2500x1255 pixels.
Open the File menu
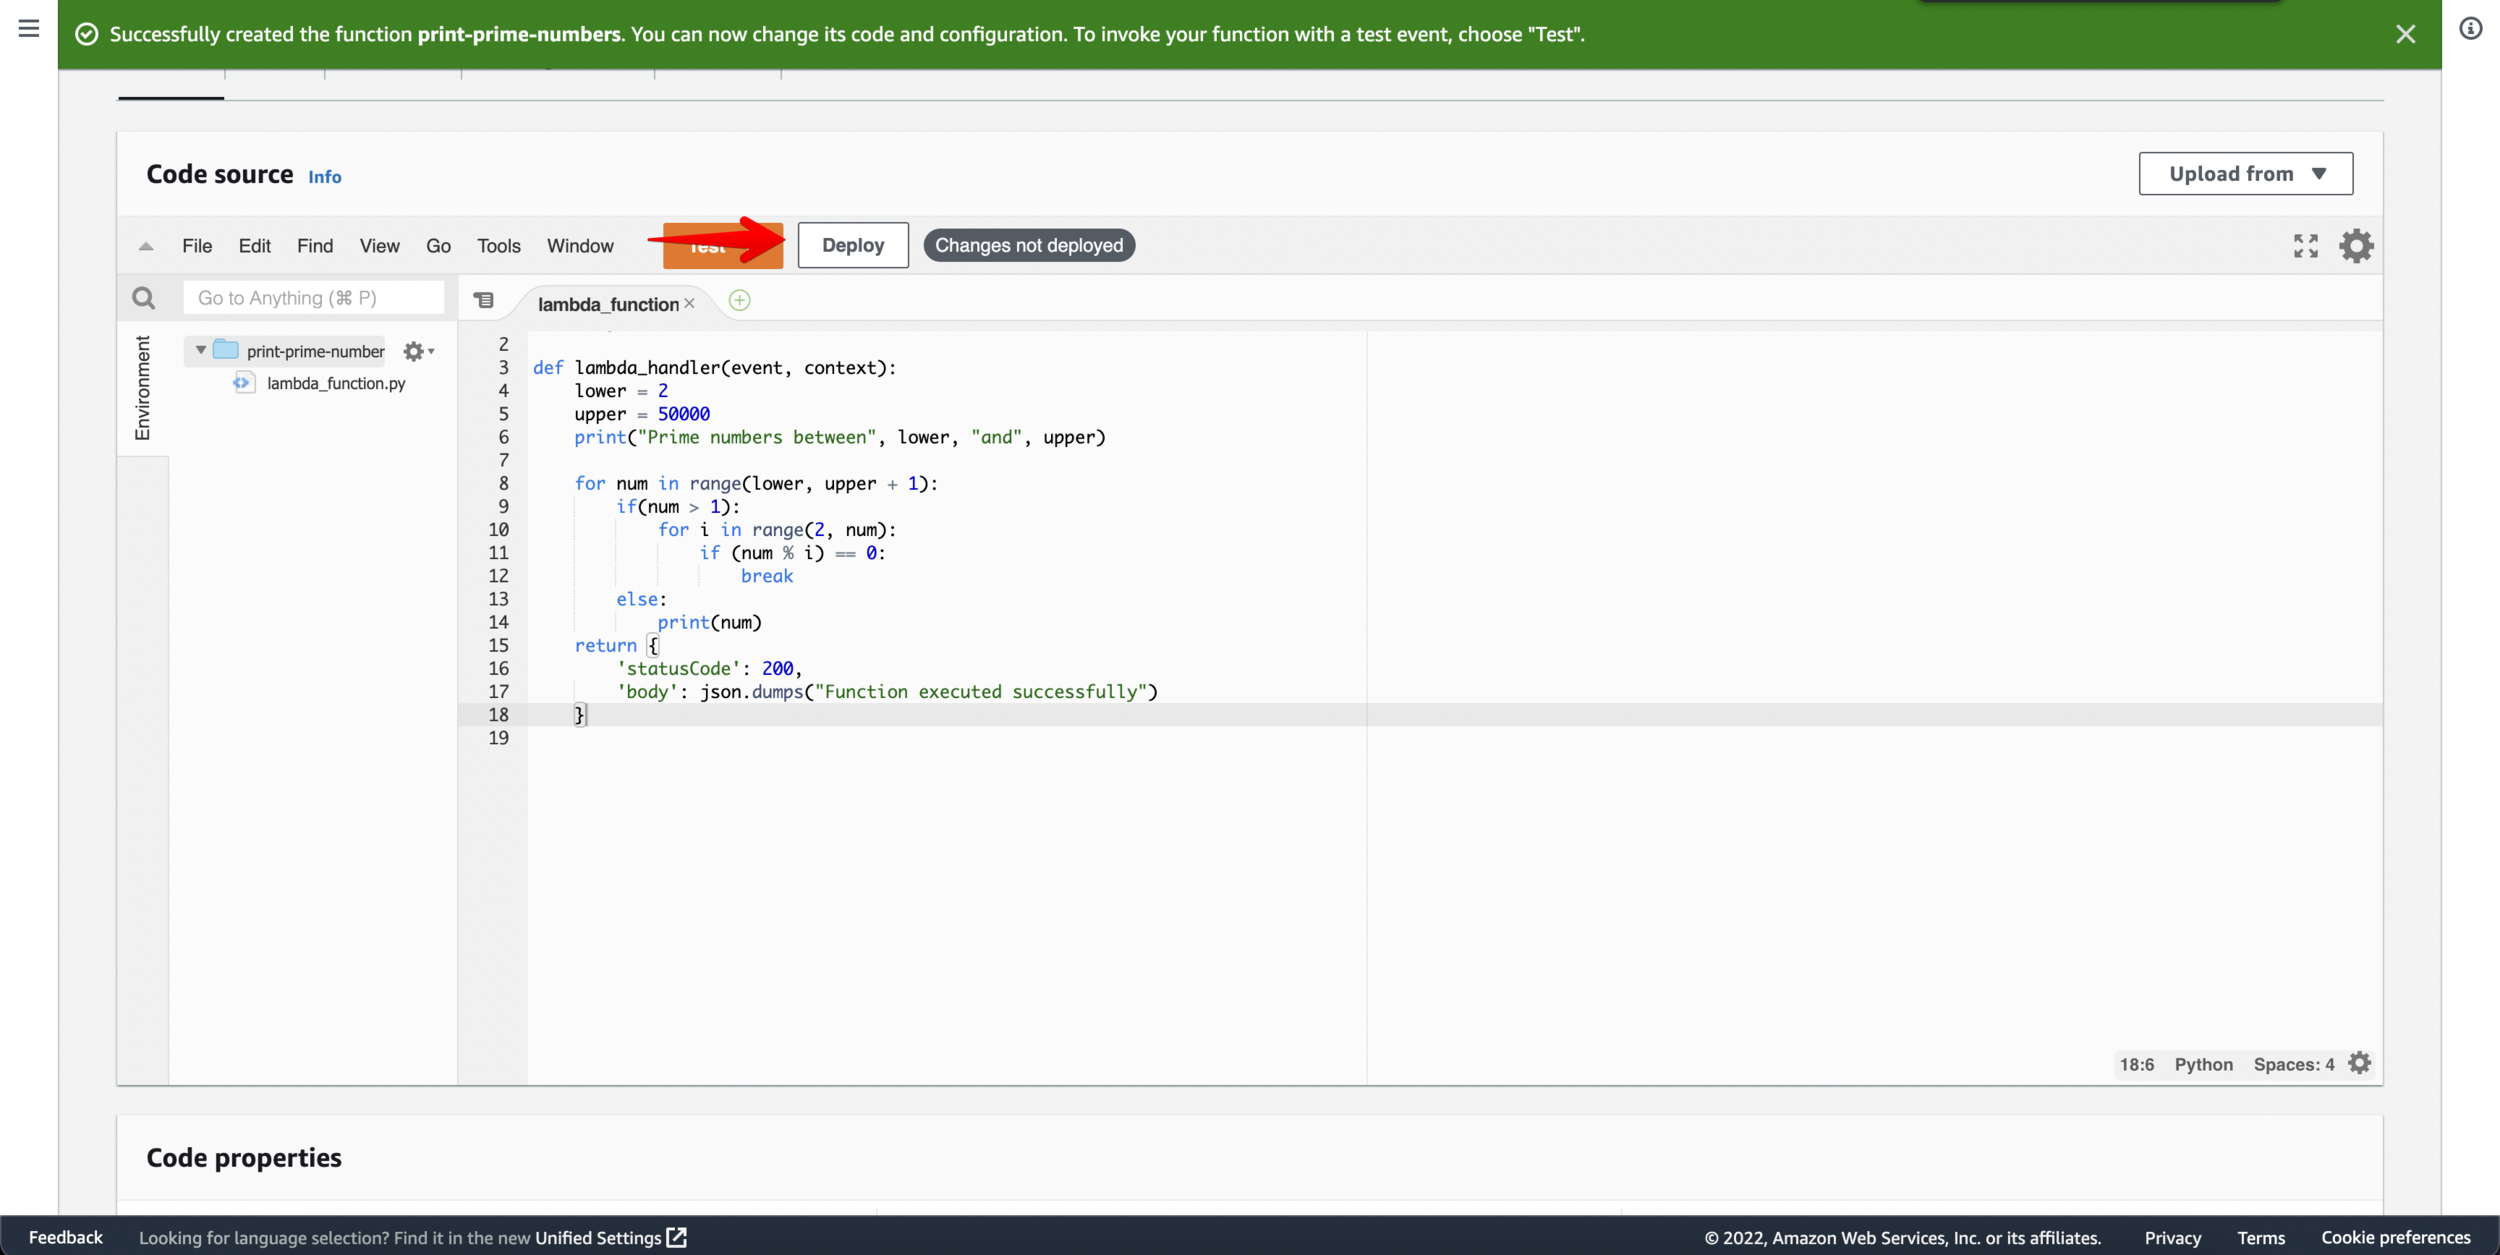click(197, 246)
